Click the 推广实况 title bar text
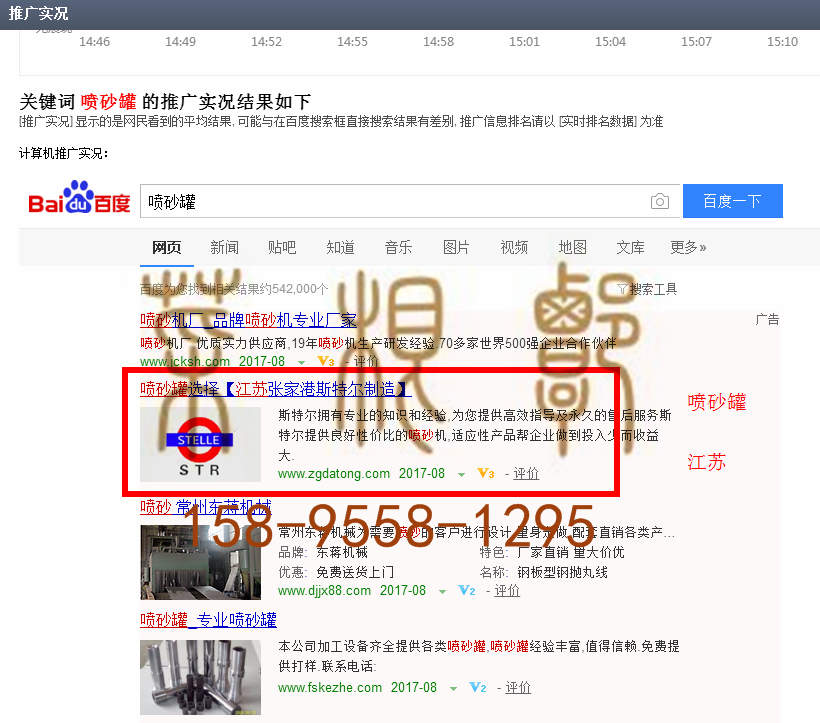 point(38,14)
